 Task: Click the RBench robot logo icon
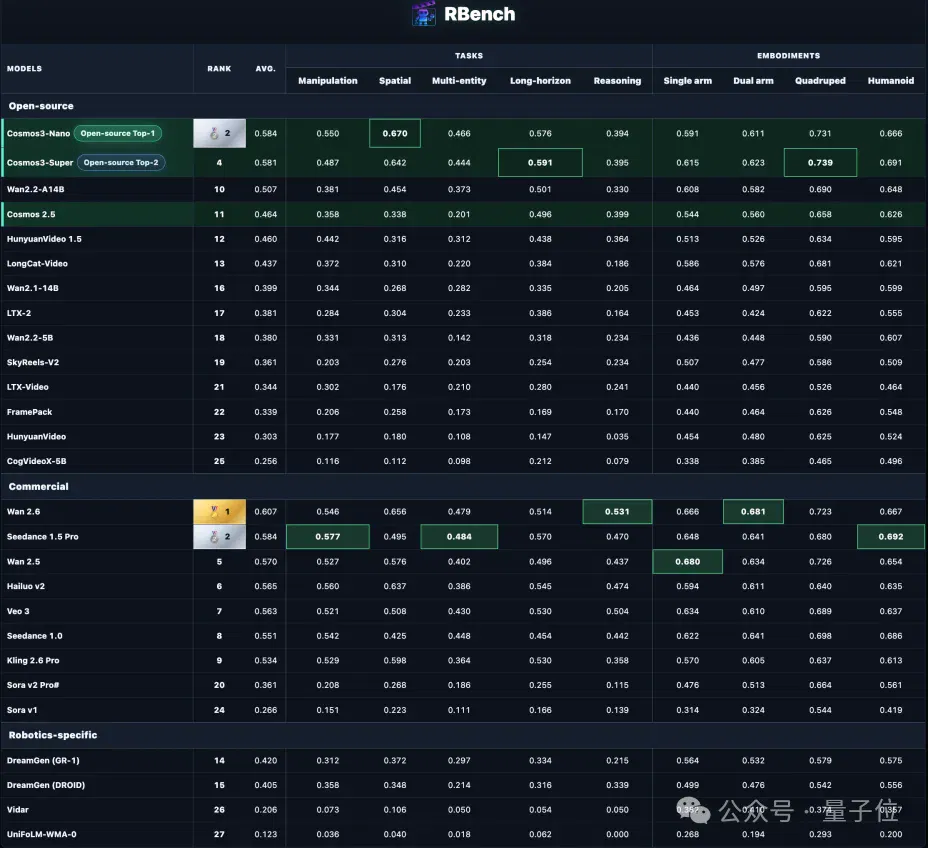point(424,14)
